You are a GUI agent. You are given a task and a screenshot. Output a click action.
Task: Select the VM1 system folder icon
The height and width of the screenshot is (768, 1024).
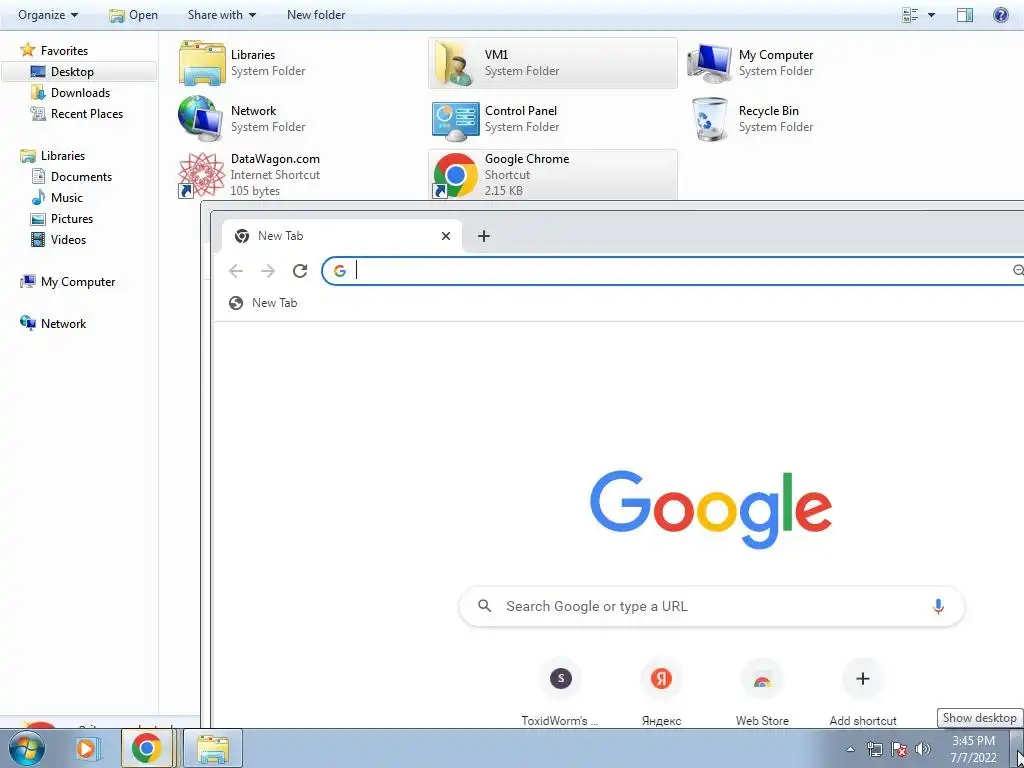[x=455, y=63]
